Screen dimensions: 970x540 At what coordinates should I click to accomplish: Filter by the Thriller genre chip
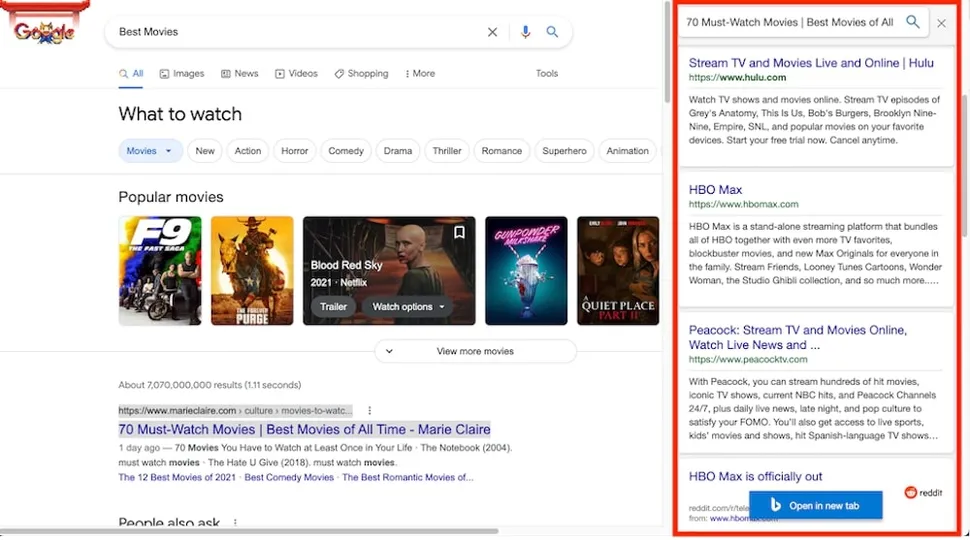447,151
